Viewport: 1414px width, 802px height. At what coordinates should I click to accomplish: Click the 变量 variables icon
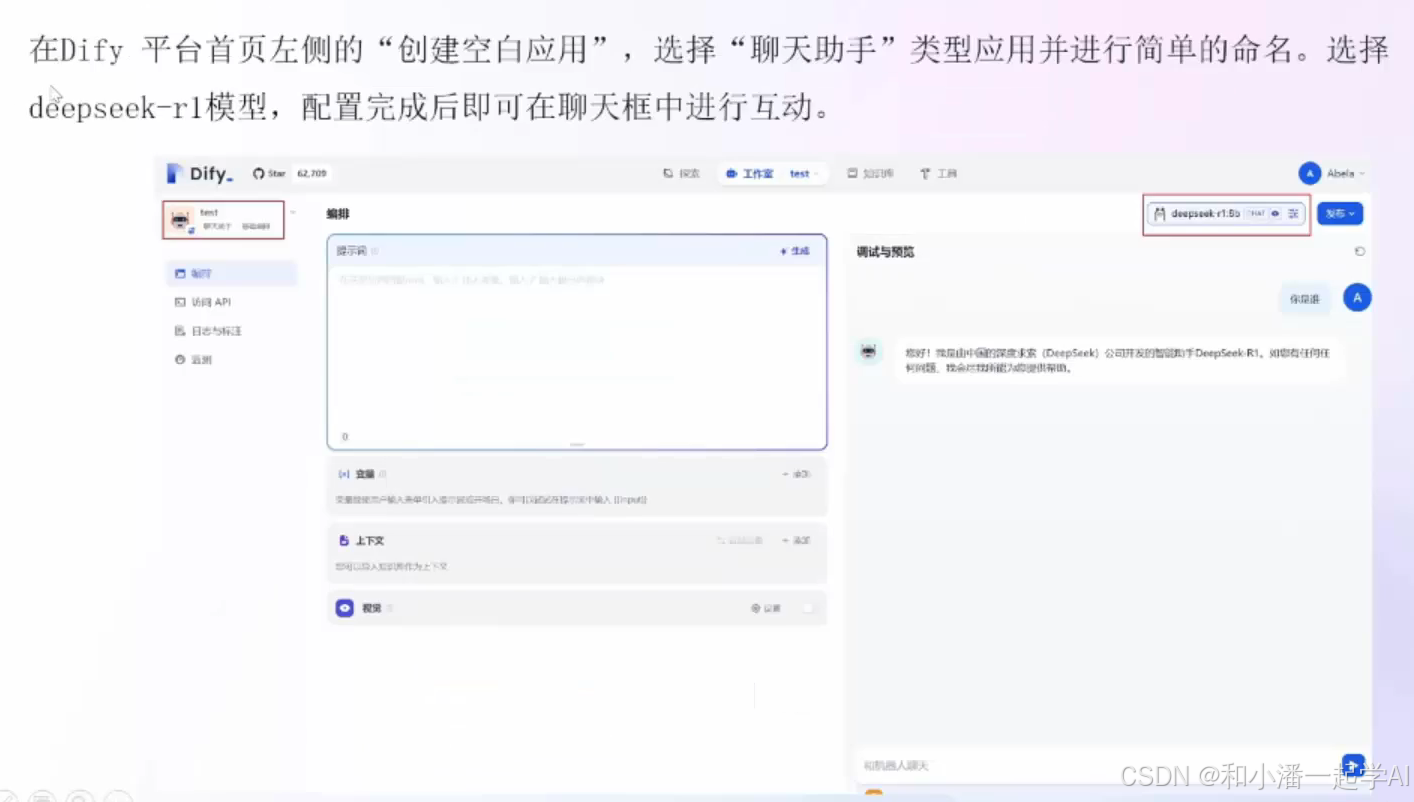click(344, 474)
